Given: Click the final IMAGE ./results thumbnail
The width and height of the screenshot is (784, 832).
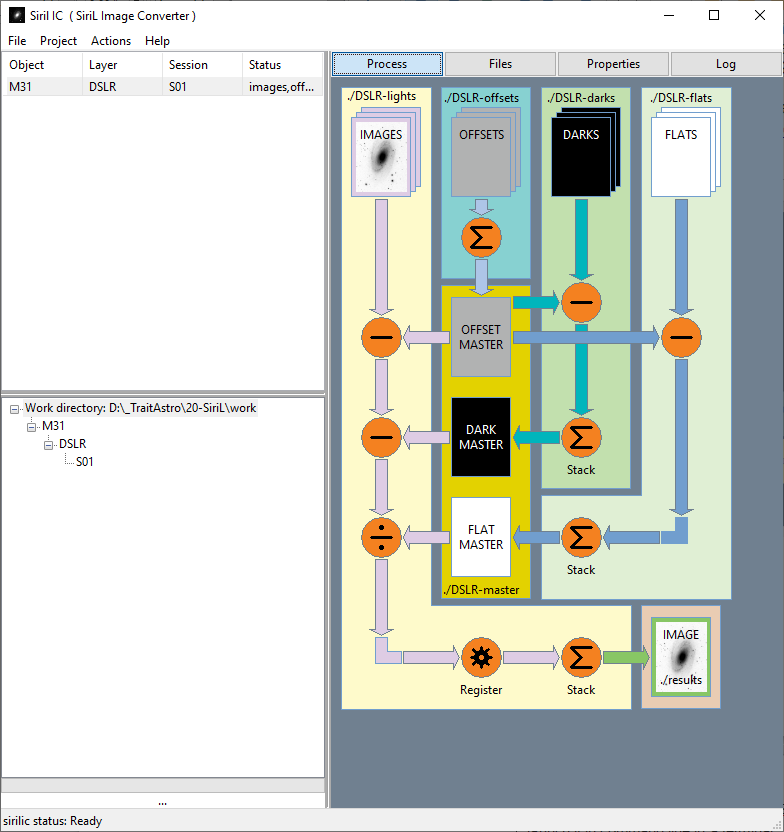Looking at the screenshot, I should tap(681, 657).
